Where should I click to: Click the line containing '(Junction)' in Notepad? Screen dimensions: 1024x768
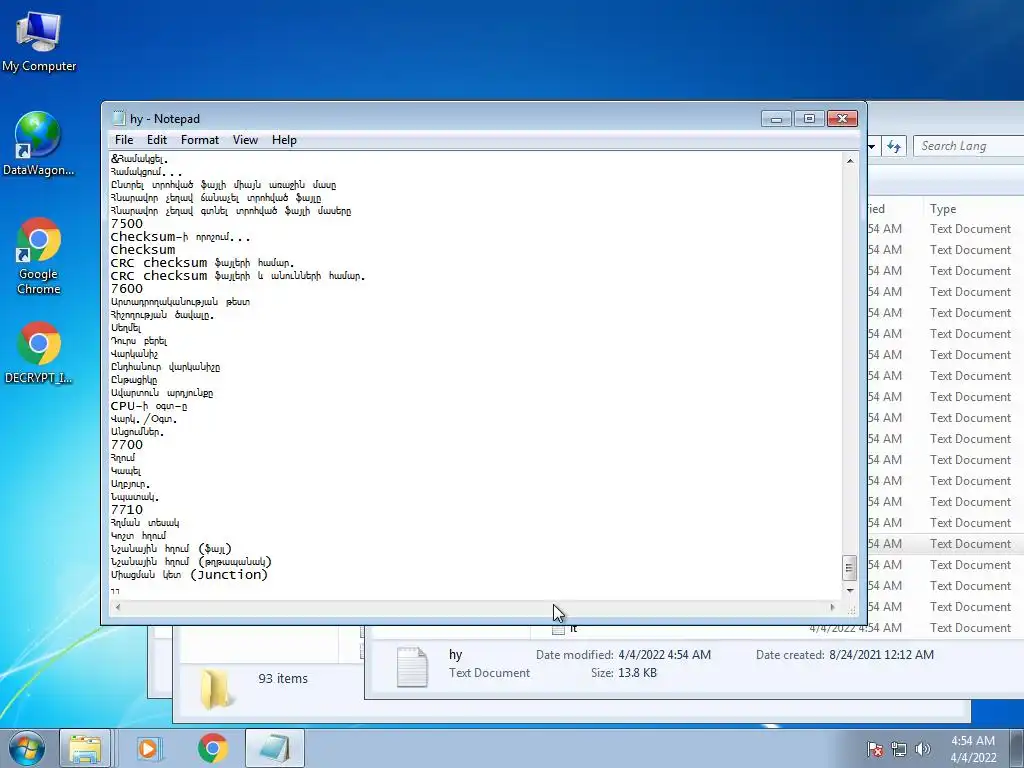pyautogui.click(x=189, y=575)
